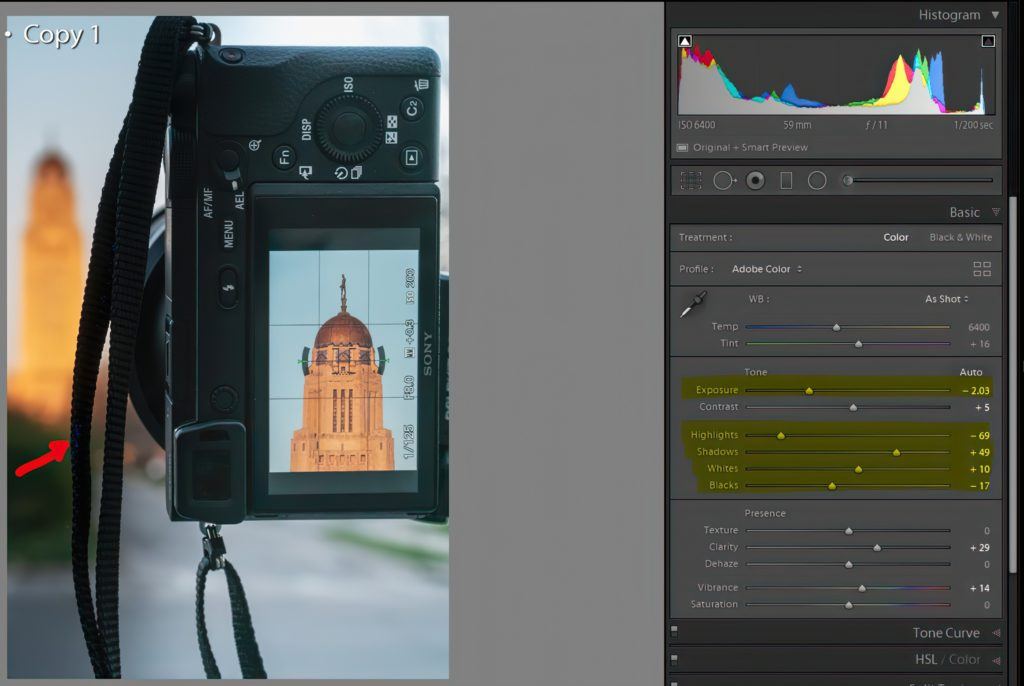Viewport: 1024px width, 686px height.
Task: Toggle the Tone Curve panel switch
Action: point(675,633)
